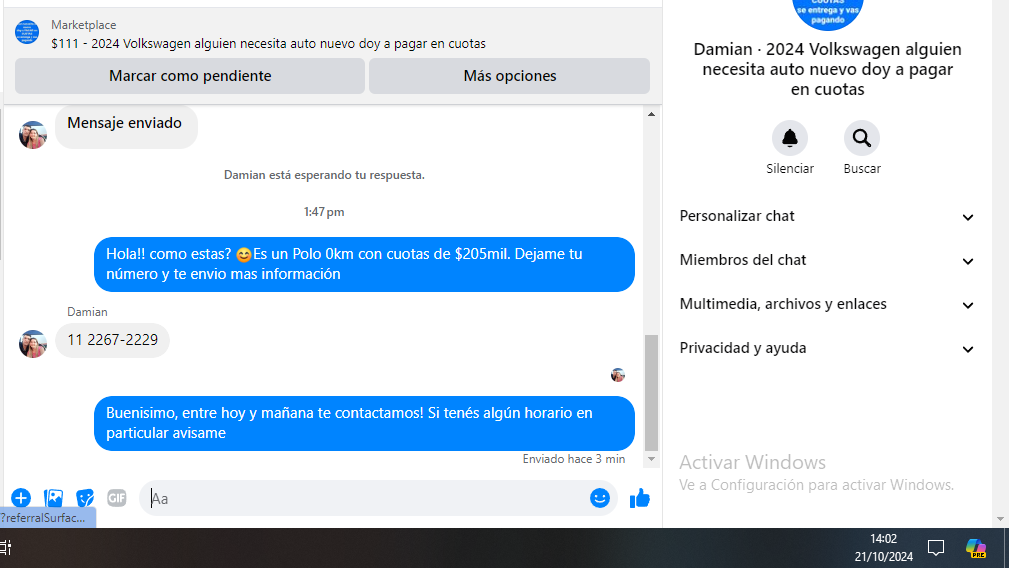Click the Marketplace label in header
The image size is (1009, 568).
point(84,25)
